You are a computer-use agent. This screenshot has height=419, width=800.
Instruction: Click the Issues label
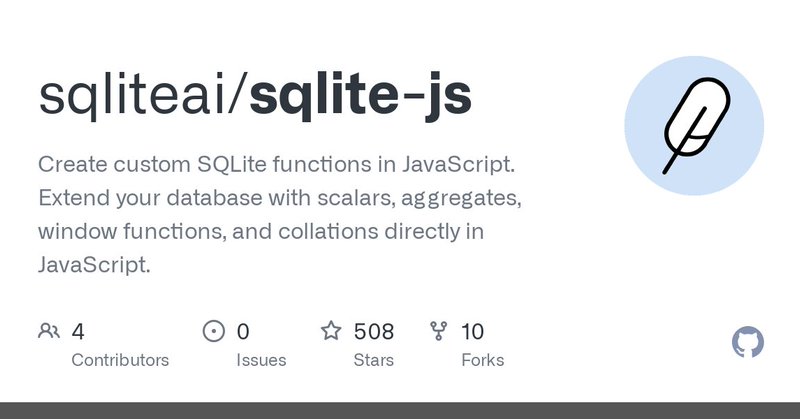(261, 360)
